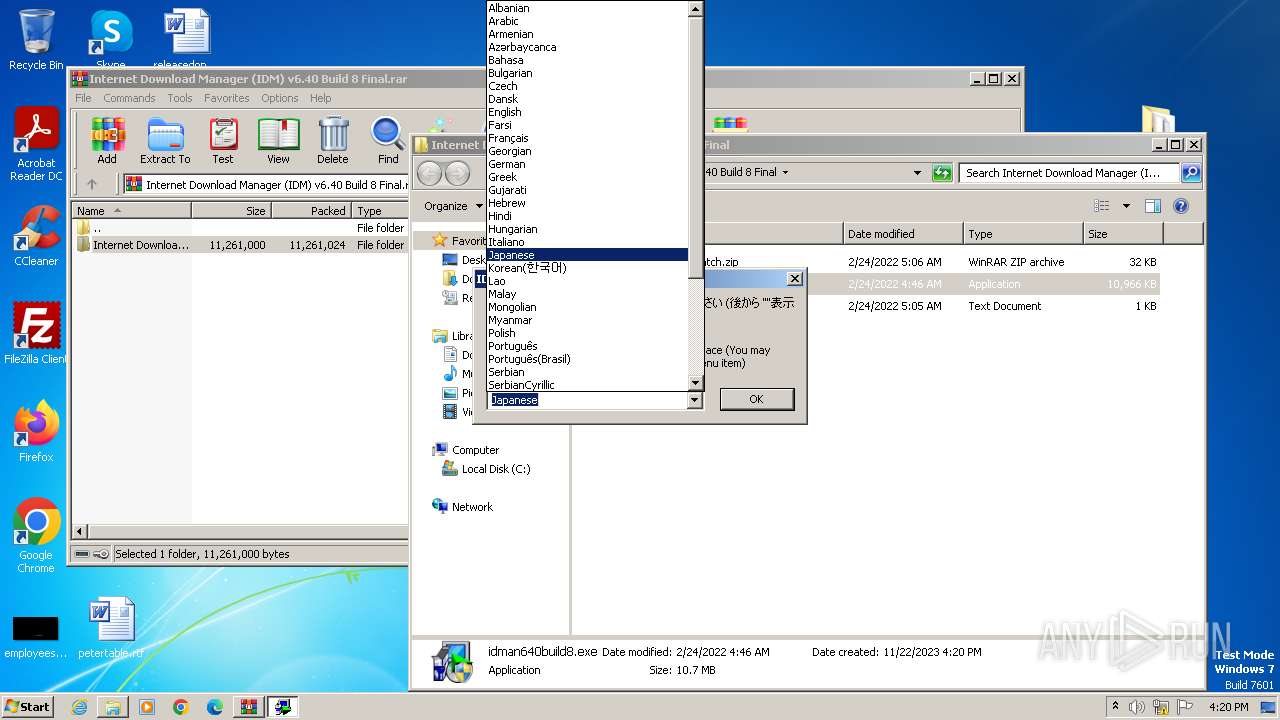Viewport: 1280px width, 720px height.
Task: Open Chrome from taskbar
Action: pos(180,707)
